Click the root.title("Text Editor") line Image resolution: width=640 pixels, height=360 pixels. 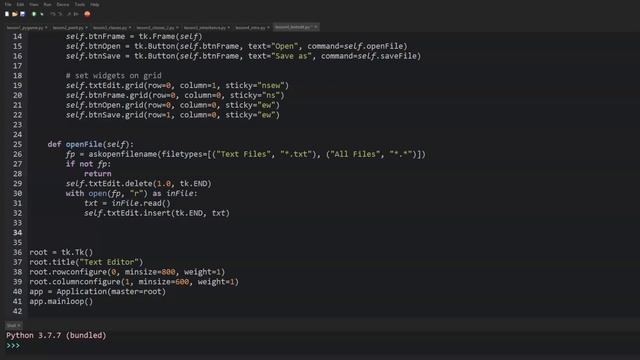pos(86,262)
